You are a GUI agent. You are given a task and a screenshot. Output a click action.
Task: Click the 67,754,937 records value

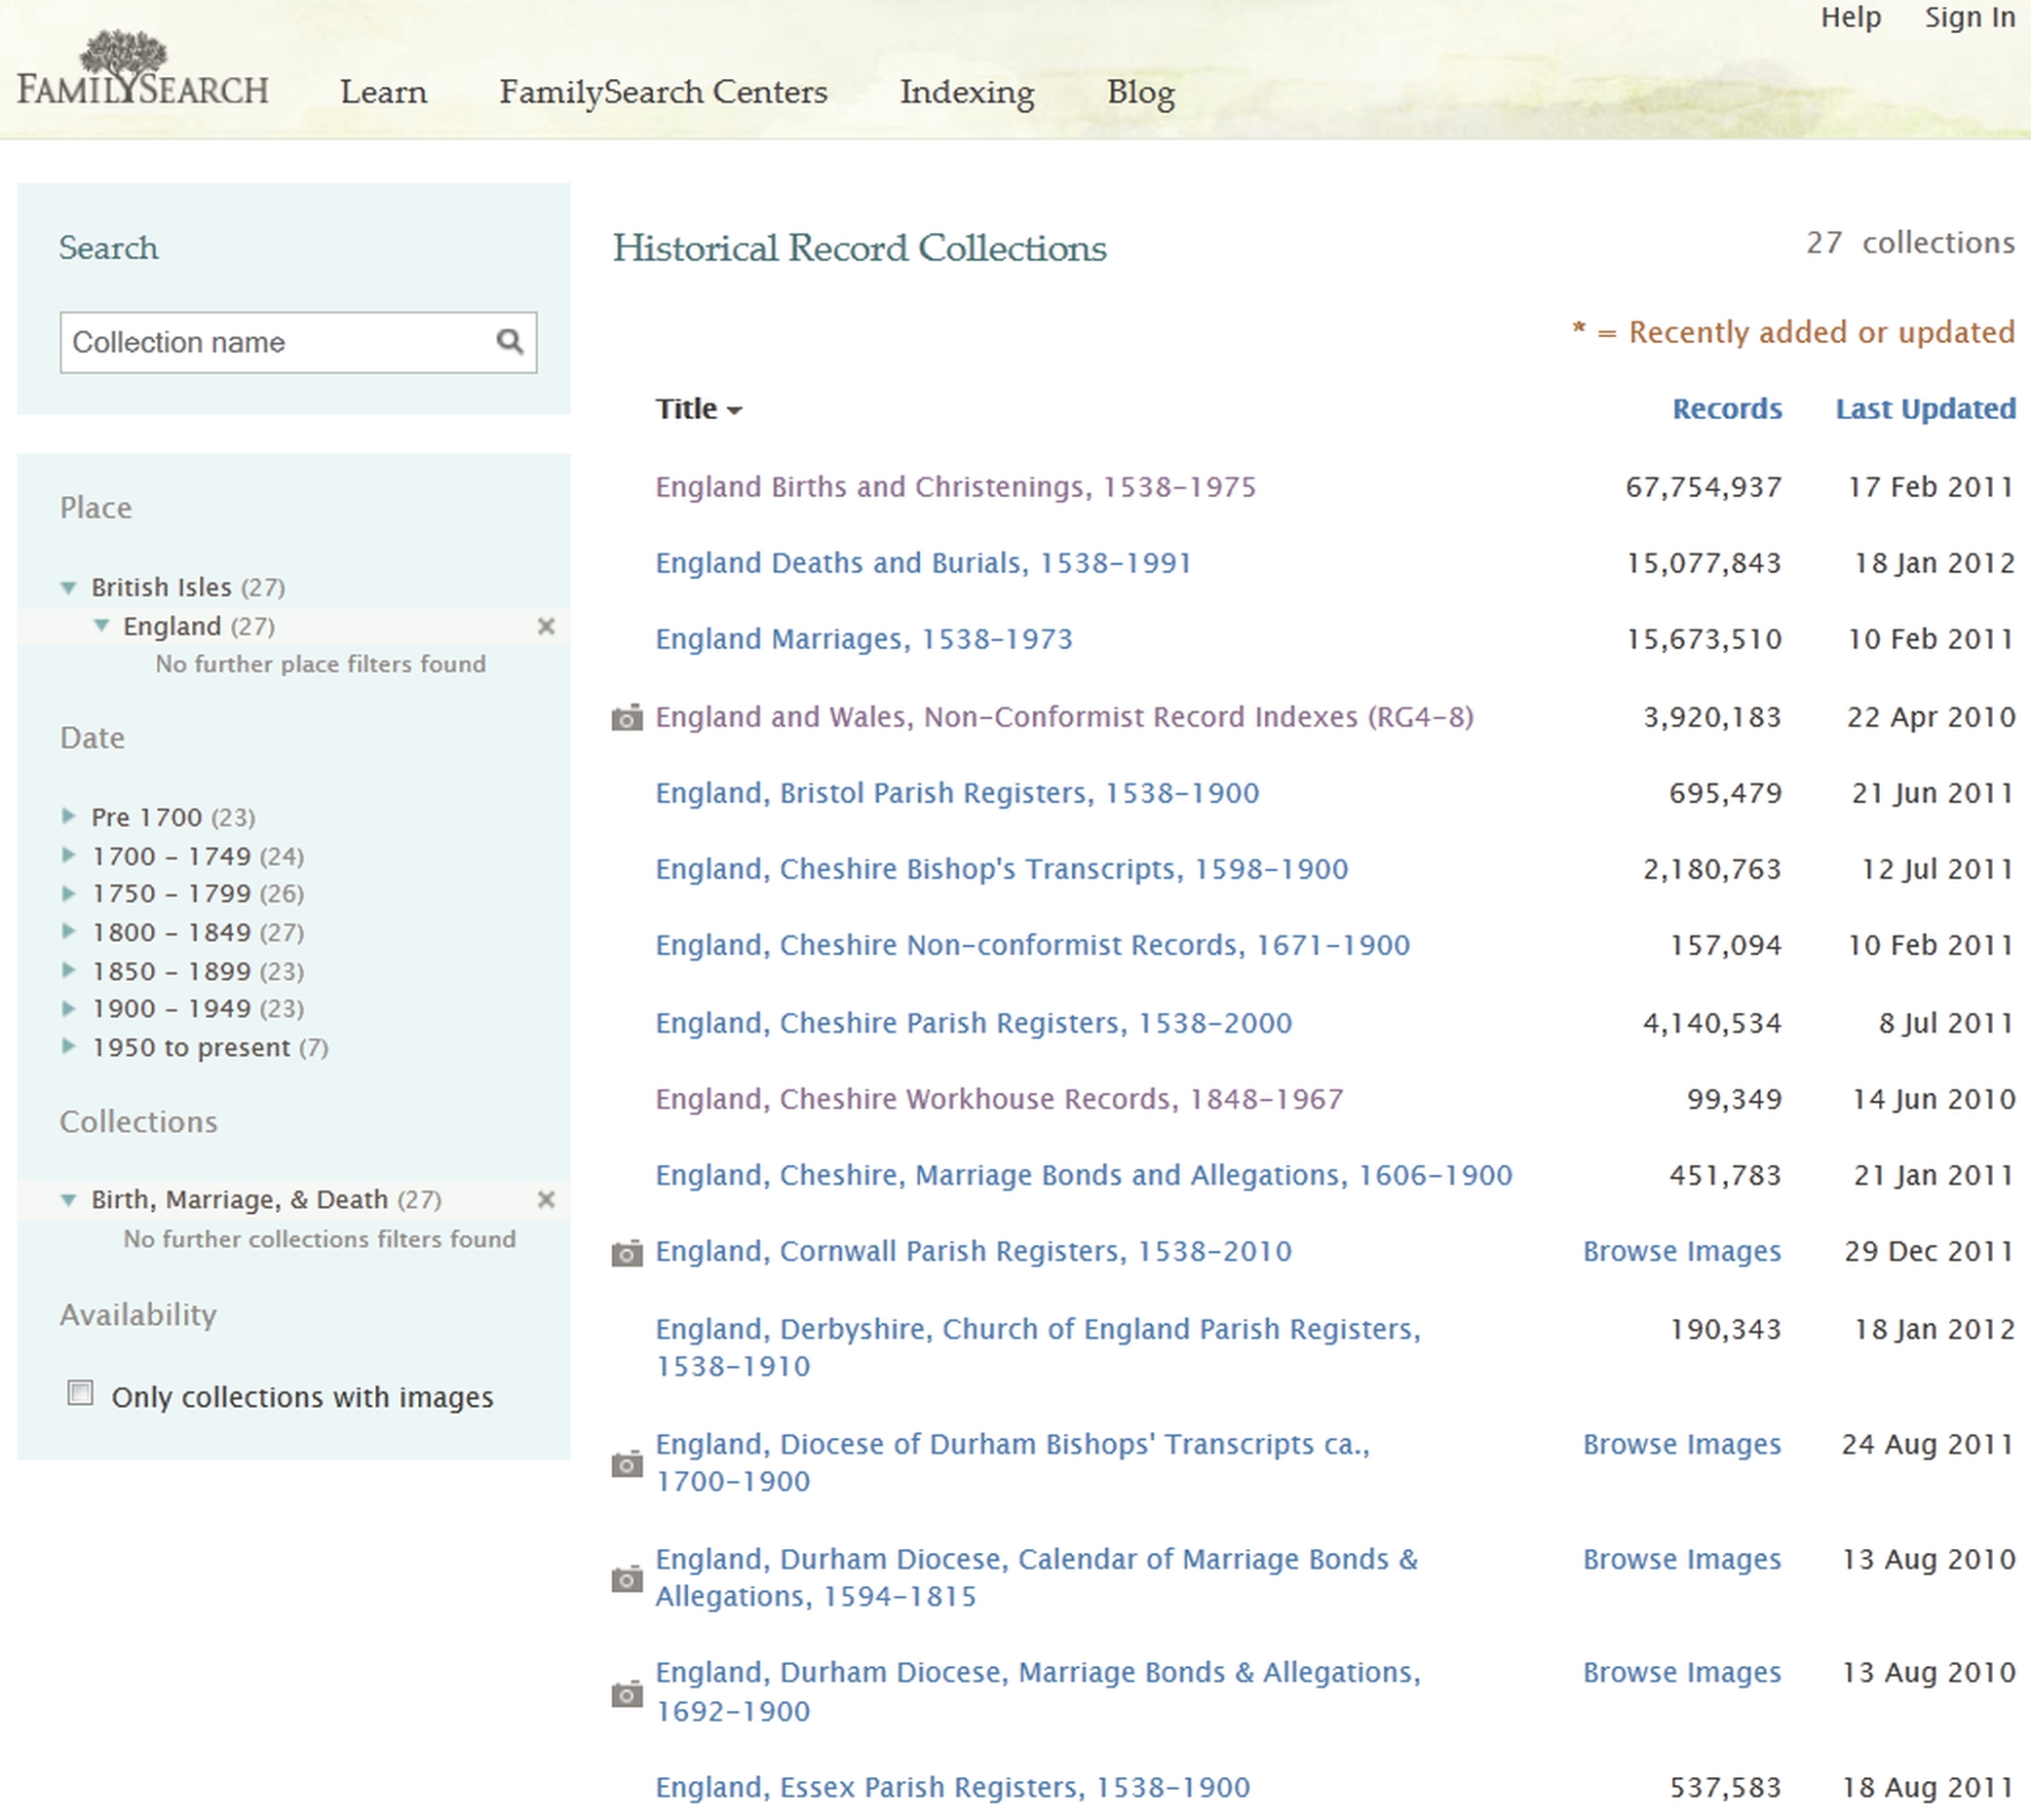tap(1703, 487)
